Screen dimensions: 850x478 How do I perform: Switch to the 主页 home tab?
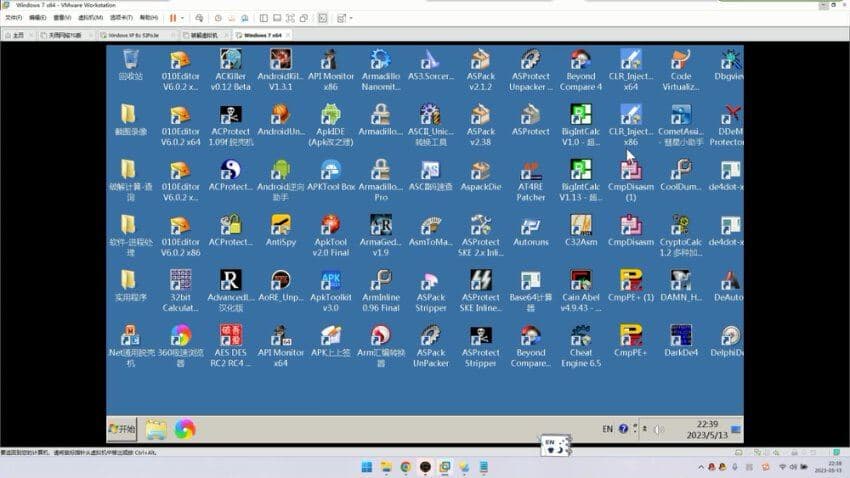click(x=18, y=35)
